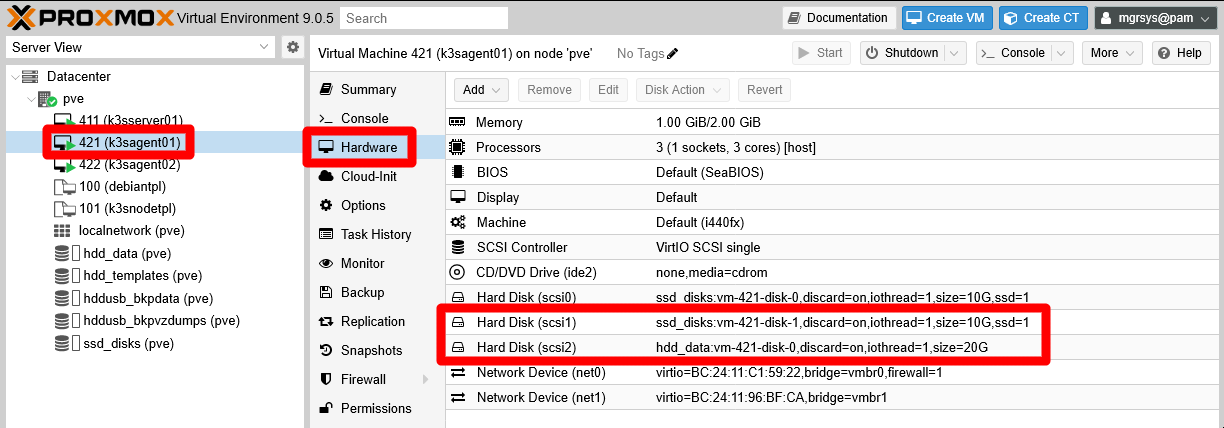This screenshot has width=1224, height=428.
Task: Select the pve node
Action: click(73, 99)
